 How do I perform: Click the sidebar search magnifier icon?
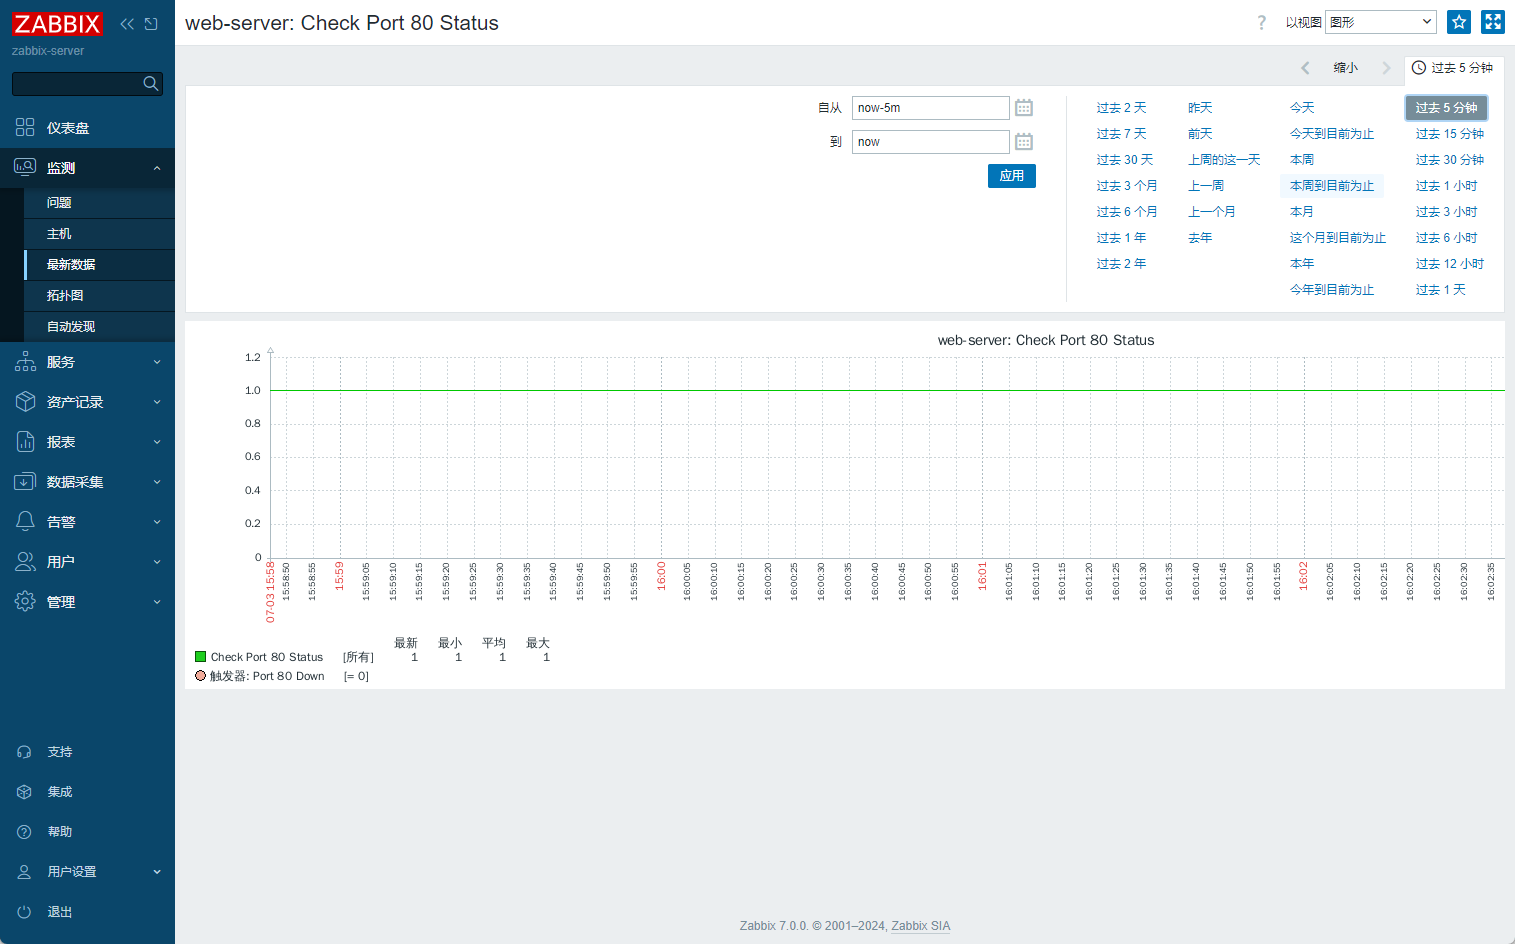(151, 84)
